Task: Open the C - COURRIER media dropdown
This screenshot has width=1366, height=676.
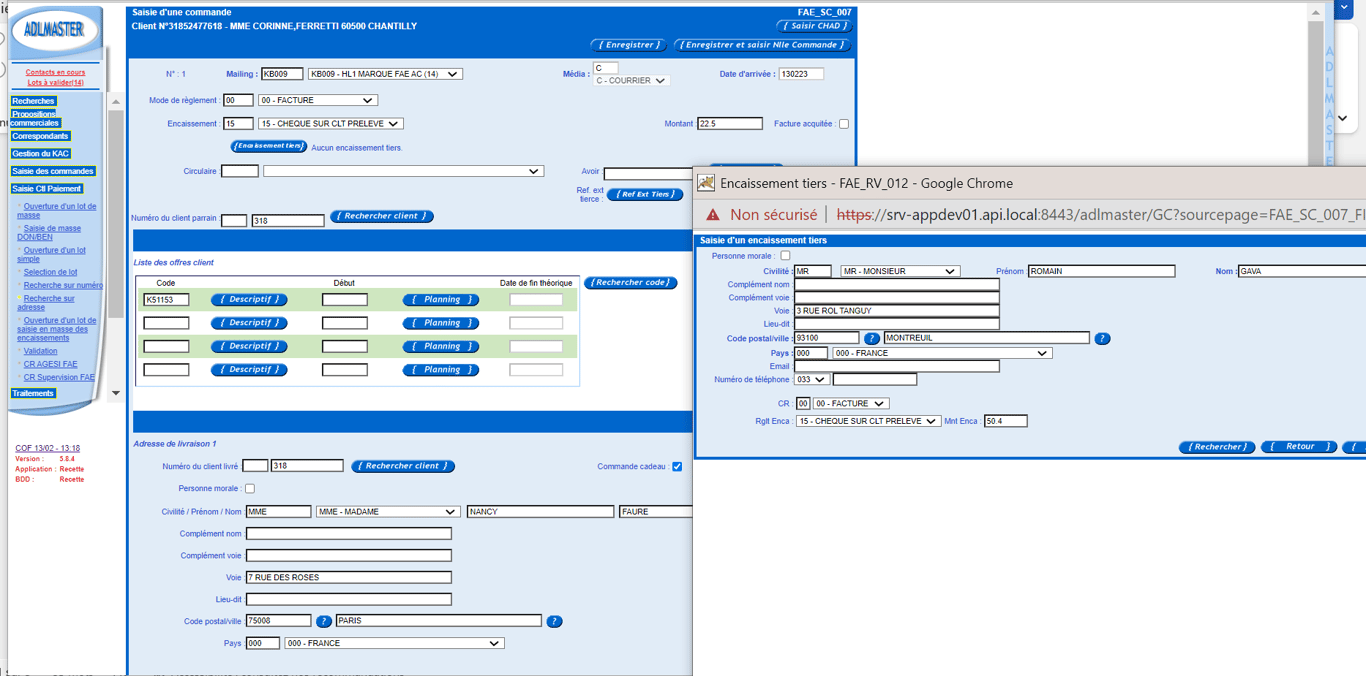Action: pos(631,81)
